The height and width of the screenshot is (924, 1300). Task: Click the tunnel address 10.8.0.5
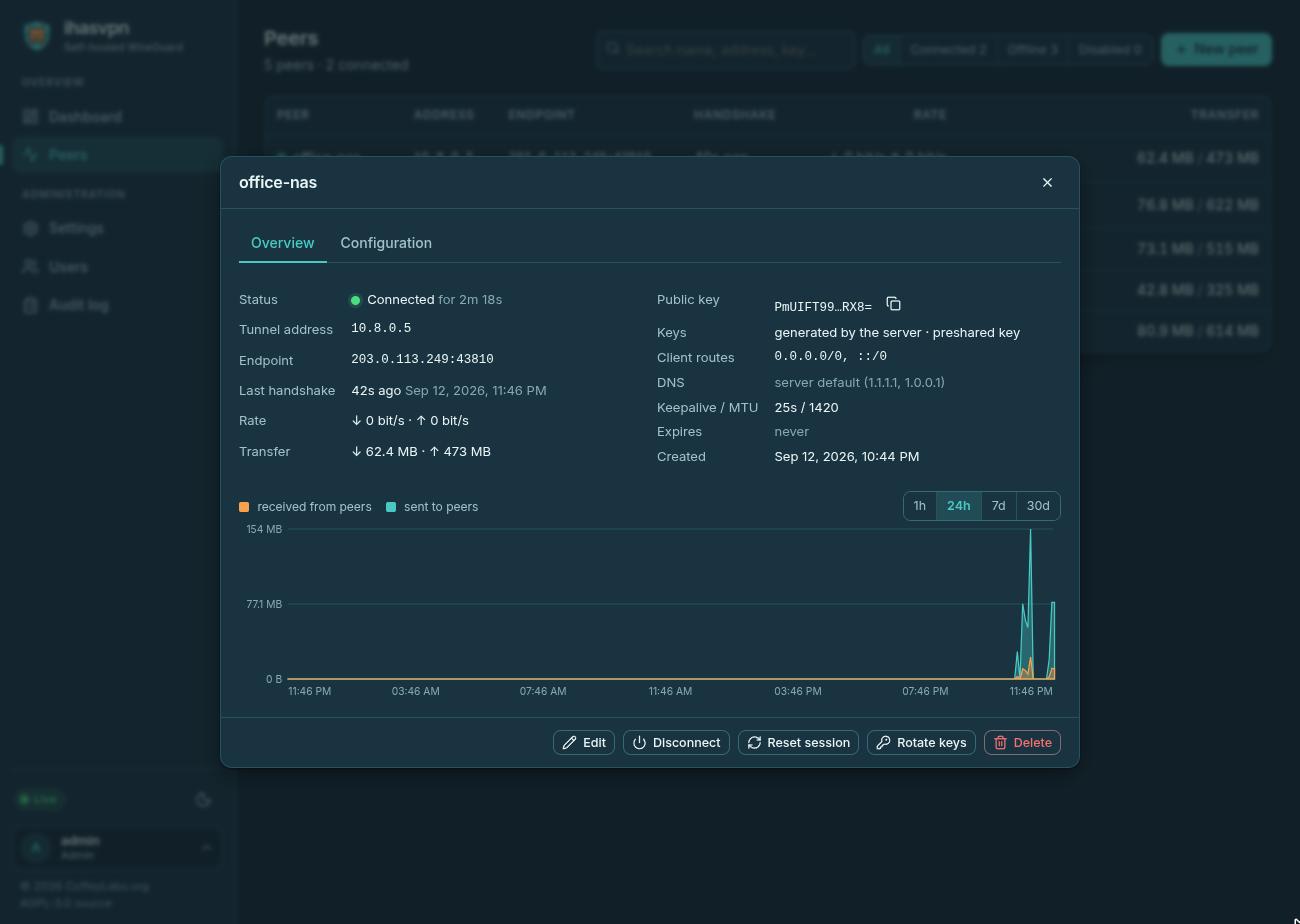click(x=381, y=328)
